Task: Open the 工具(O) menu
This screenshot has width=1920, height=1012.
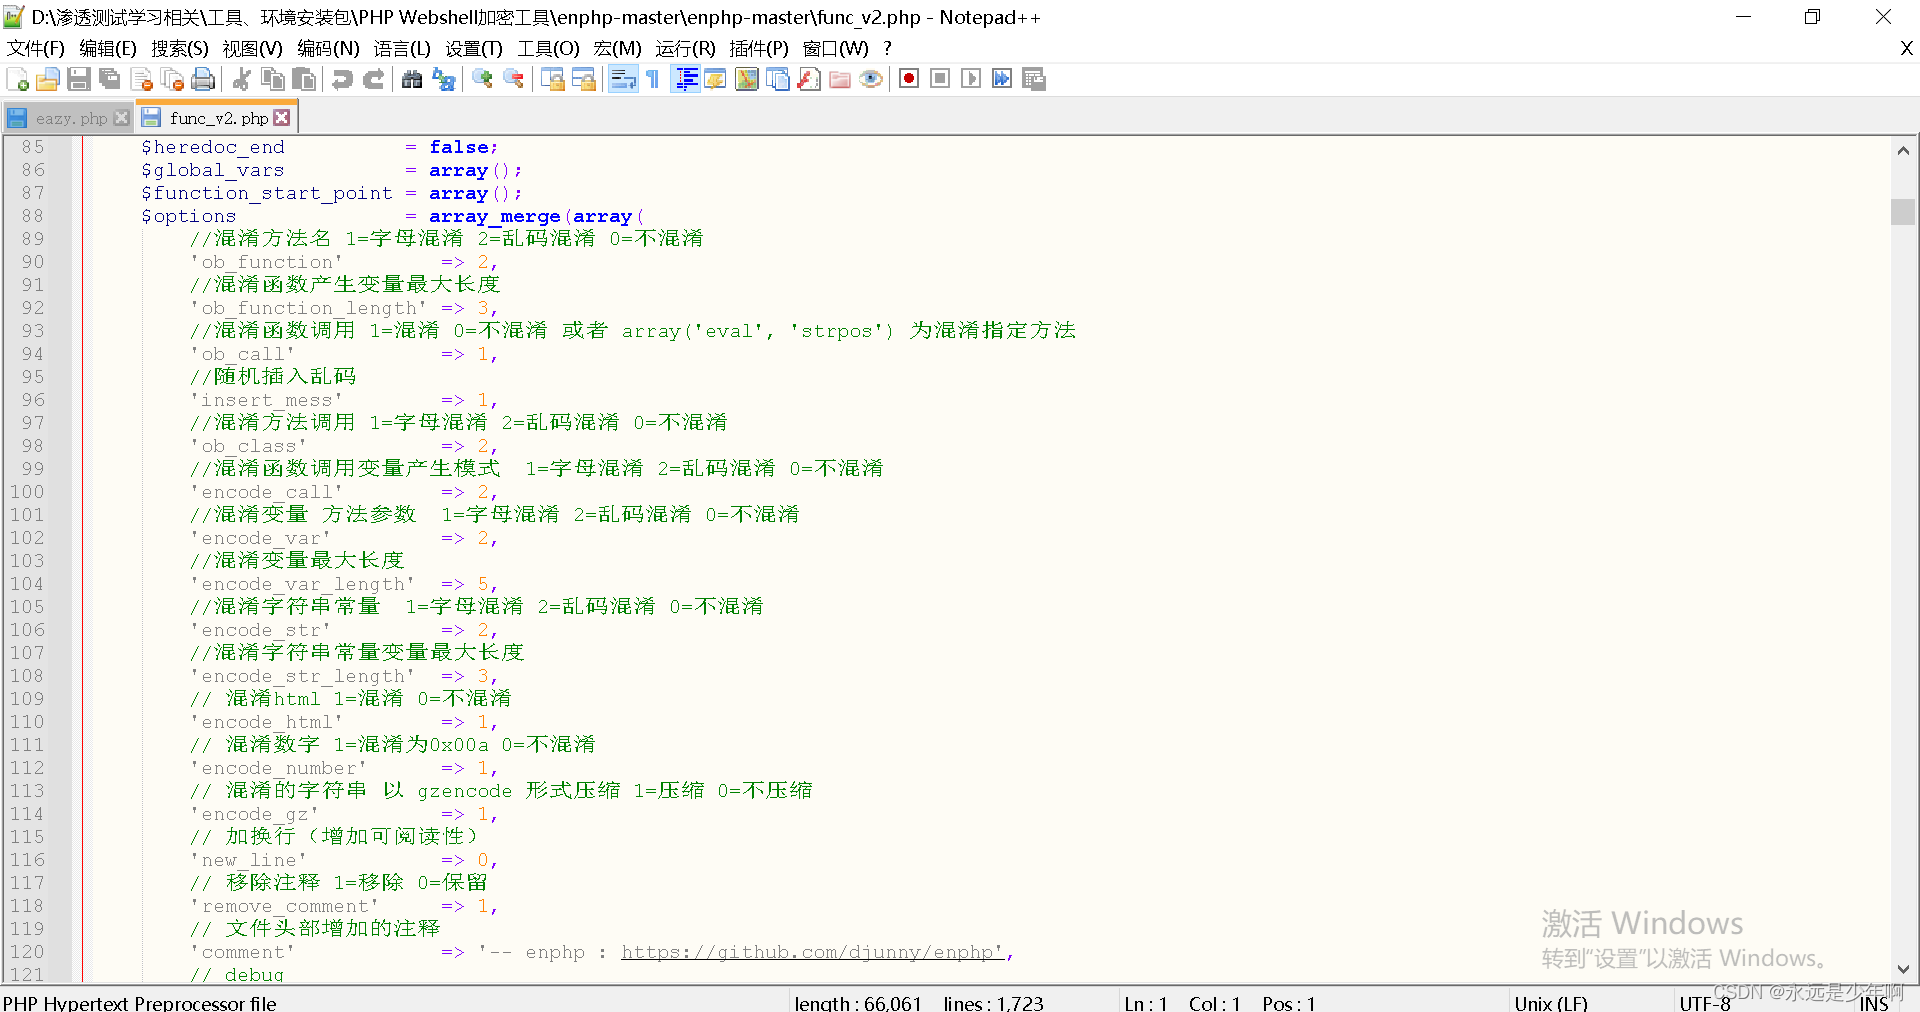Action: (548, 48)
